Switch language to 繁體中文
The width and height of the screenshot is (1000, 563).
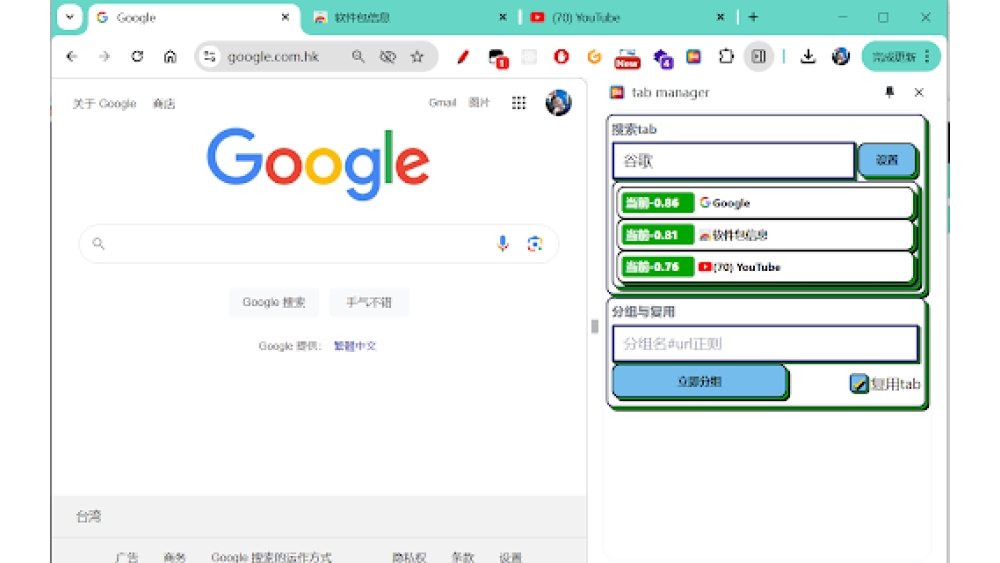point(355,346)
